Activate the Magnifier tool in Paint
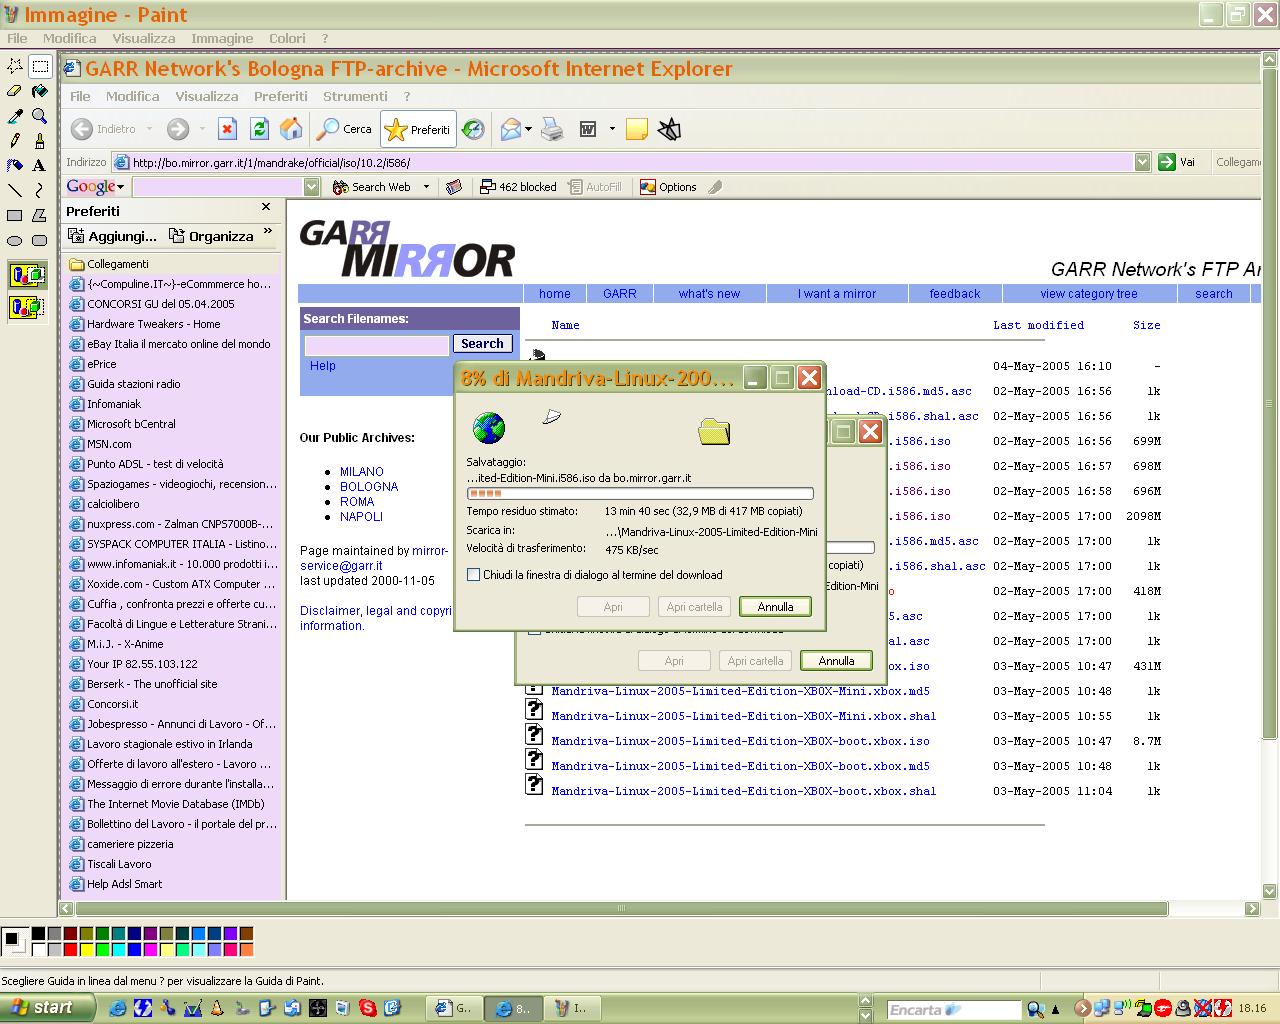This screenshot has width=1280, height=1024. (x=40, y=116)
